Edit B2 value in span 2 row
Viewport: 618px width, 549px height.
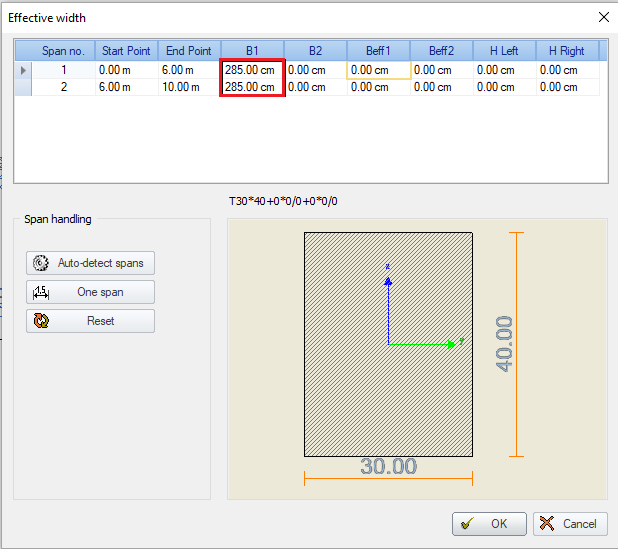(x=316, y=87)
